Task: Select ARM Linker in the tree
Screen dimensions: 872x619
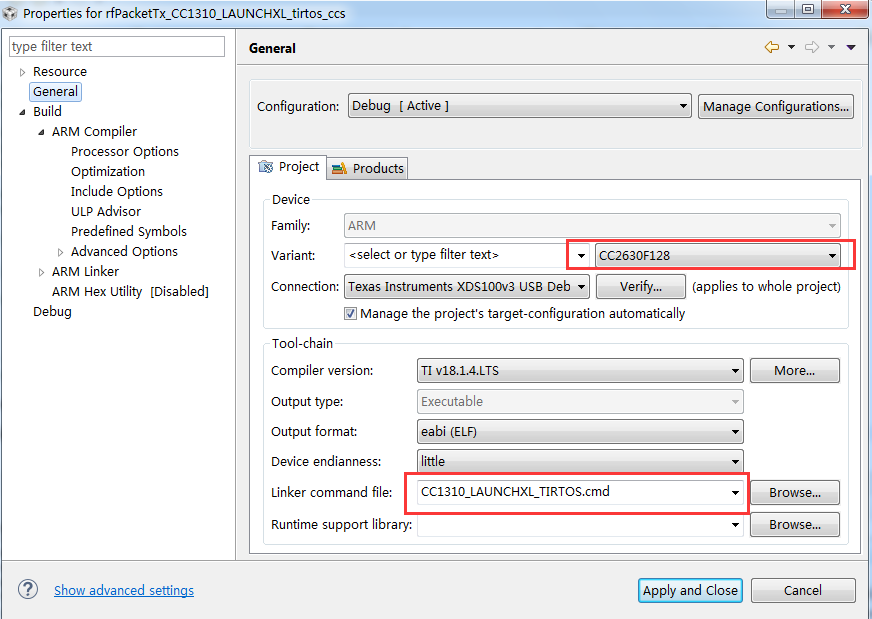Action: 85,272
